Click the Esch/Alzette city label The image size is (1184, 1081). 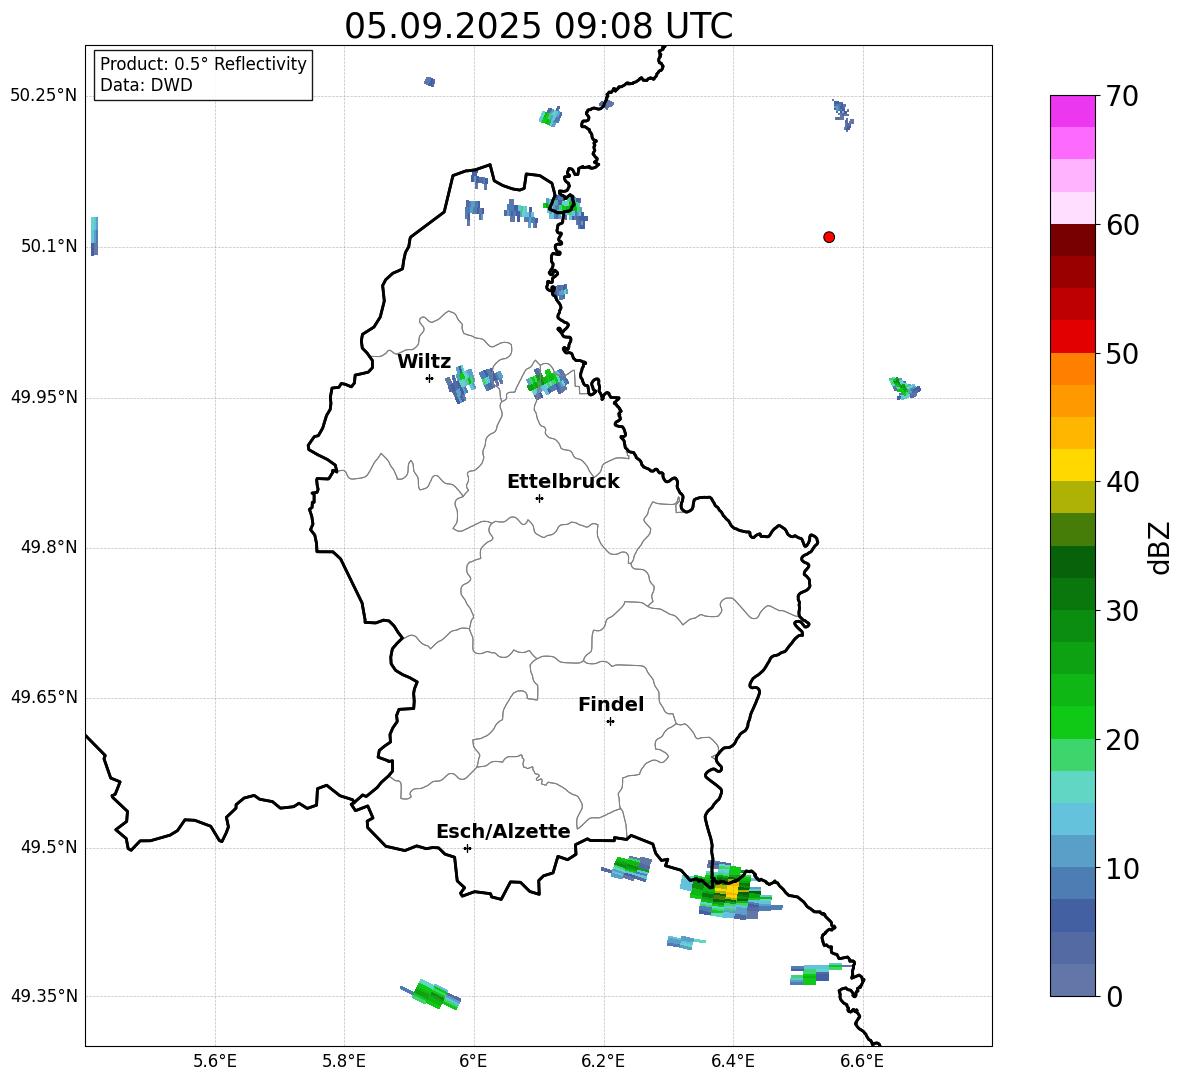tap(503, 831)
